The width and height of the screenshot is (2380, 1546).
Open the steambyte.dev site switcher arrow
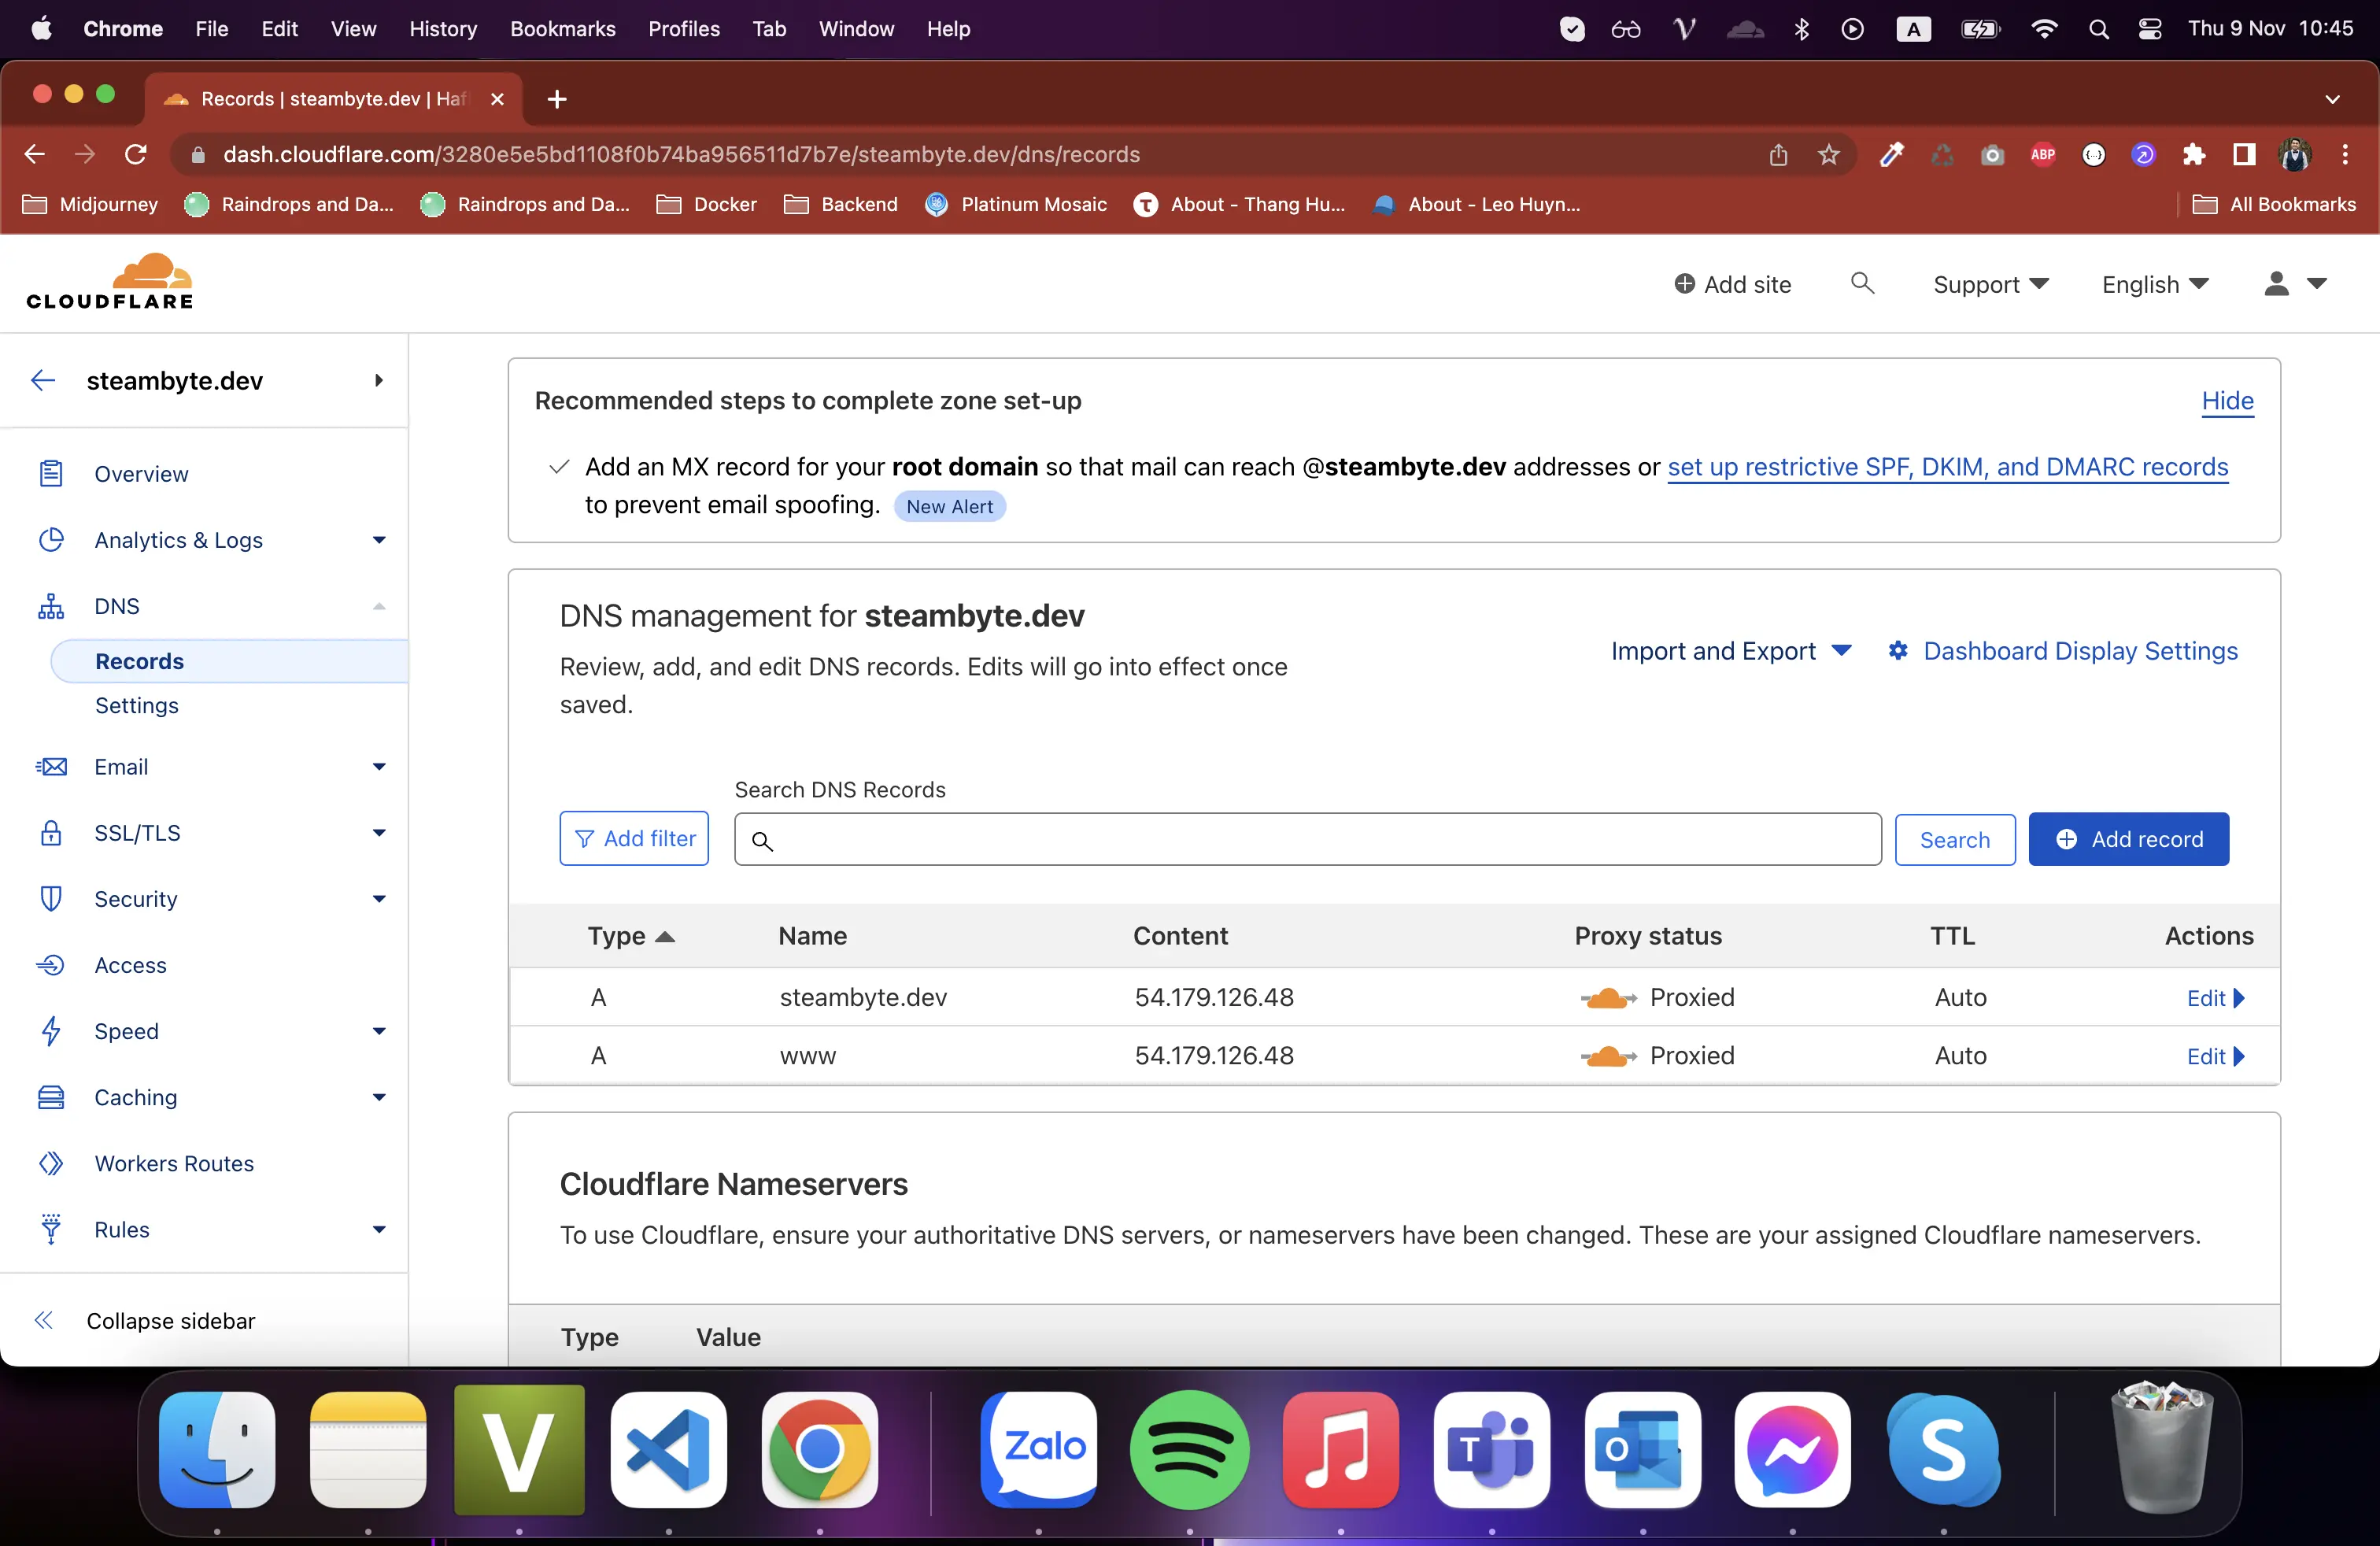coord(379,380)
